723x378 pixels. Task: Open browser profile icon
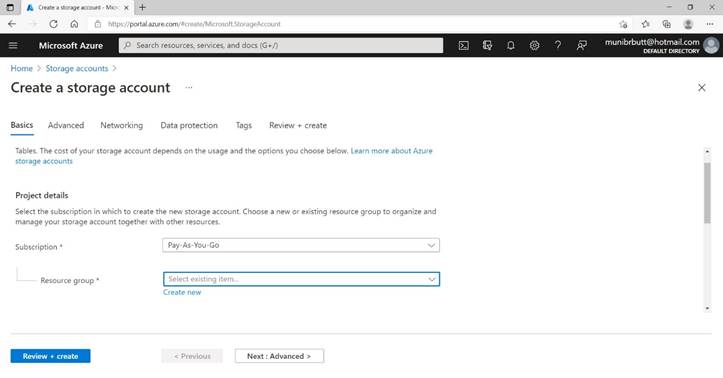[x=688, y=24]
